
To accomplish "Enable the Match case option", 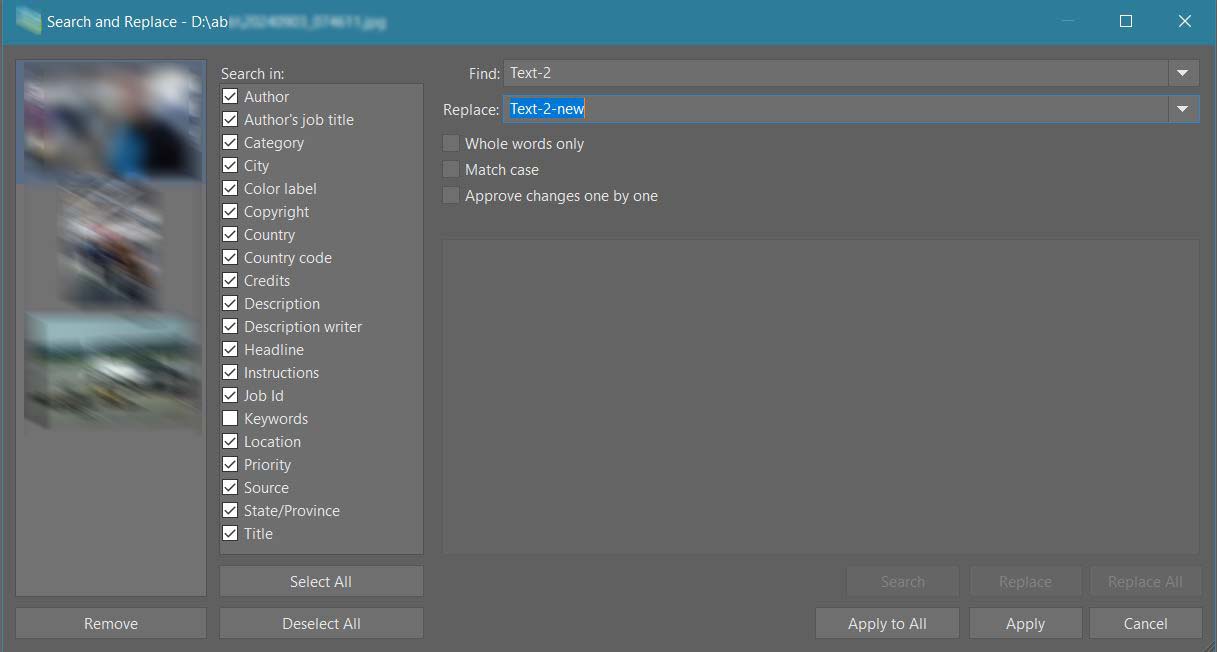I will tap(451, 170).
